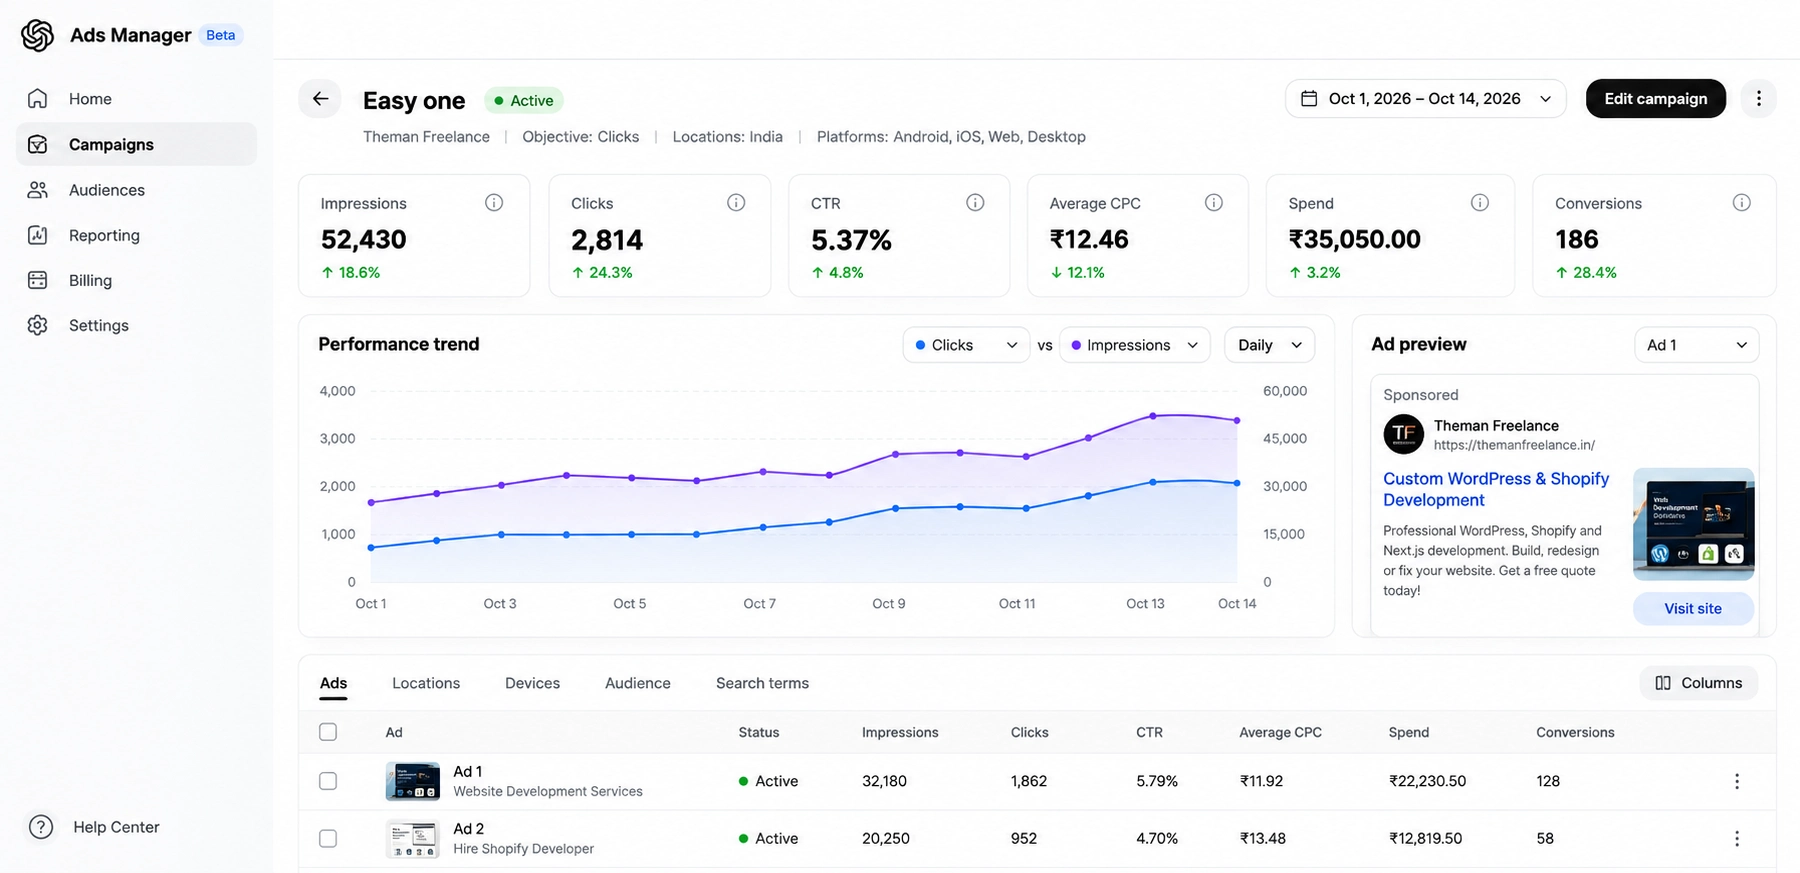This screenshot has height=873, width=1800.
Task: Show info for Average CPC metric
Action: (x=1214, y=203)
